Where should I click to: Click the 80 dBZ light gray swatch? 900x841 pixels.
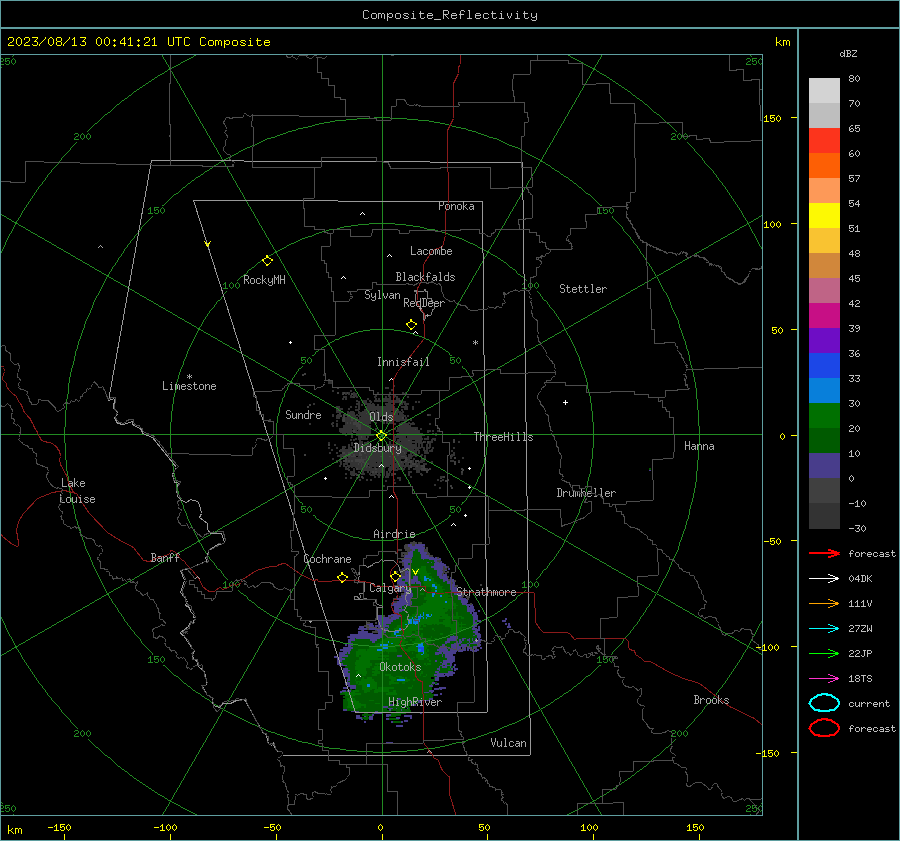(824, 91)
